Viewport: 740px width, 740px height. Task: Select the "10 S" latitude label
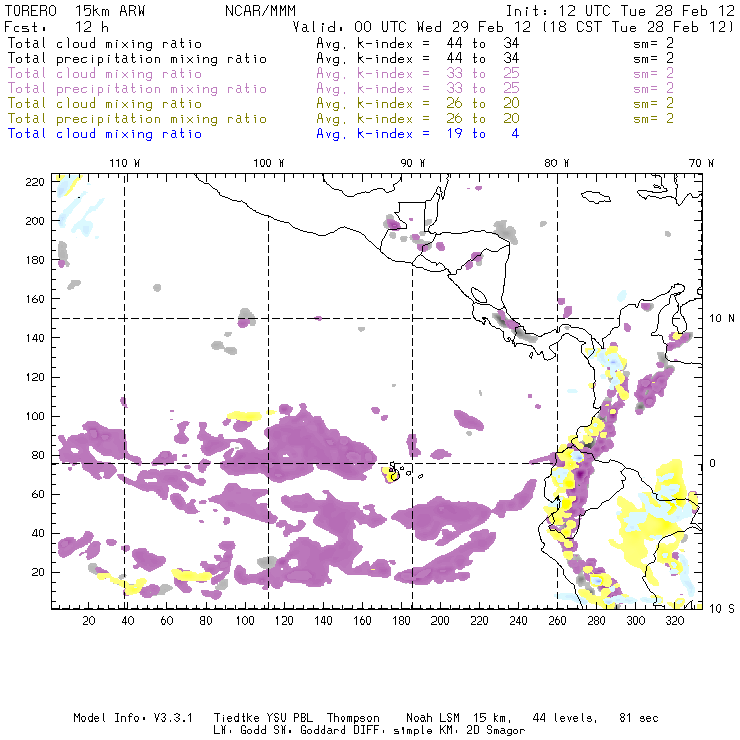point(722,609)
